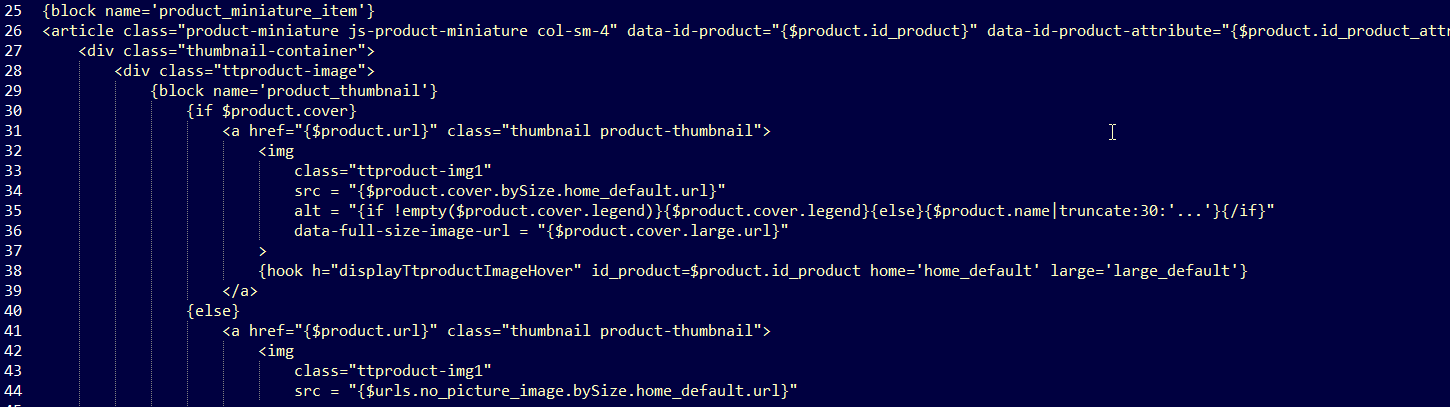Click the {if $product.cover} statement

tap(272, 111)
